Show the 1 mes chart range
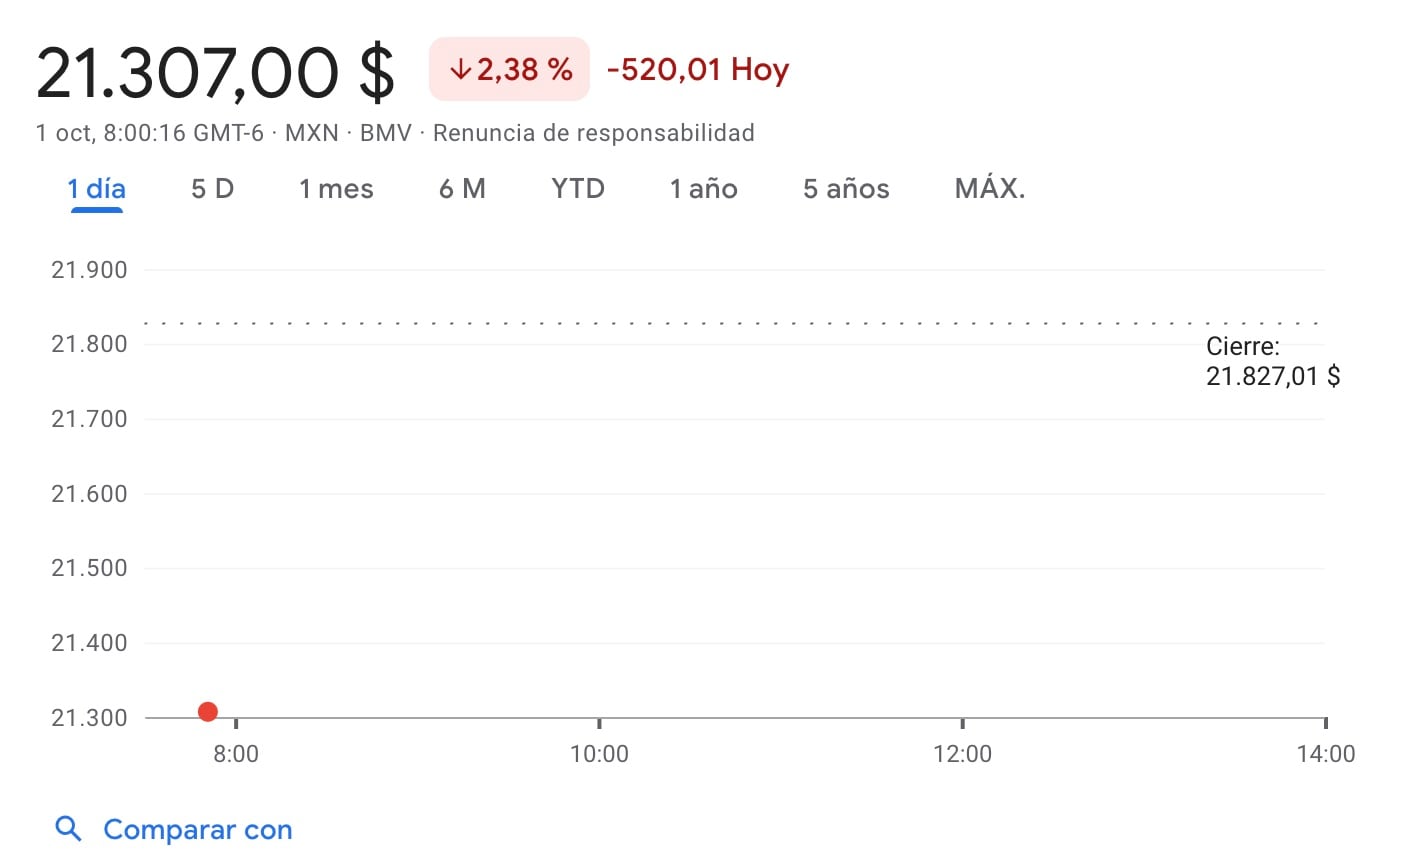1404x868 pixels. click(336, 189)
